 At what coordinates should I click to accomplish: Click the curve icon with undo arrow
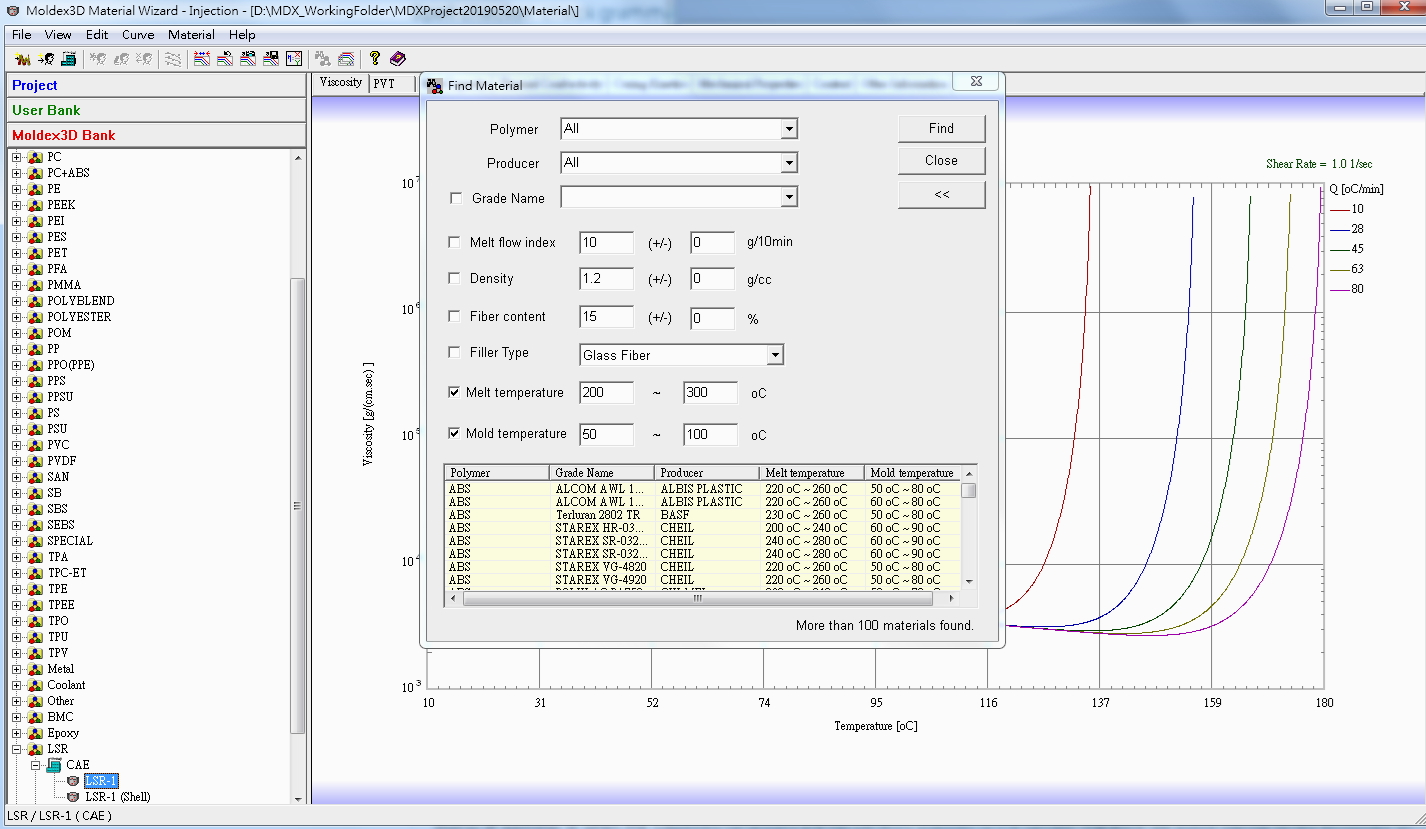pos(225,59)
